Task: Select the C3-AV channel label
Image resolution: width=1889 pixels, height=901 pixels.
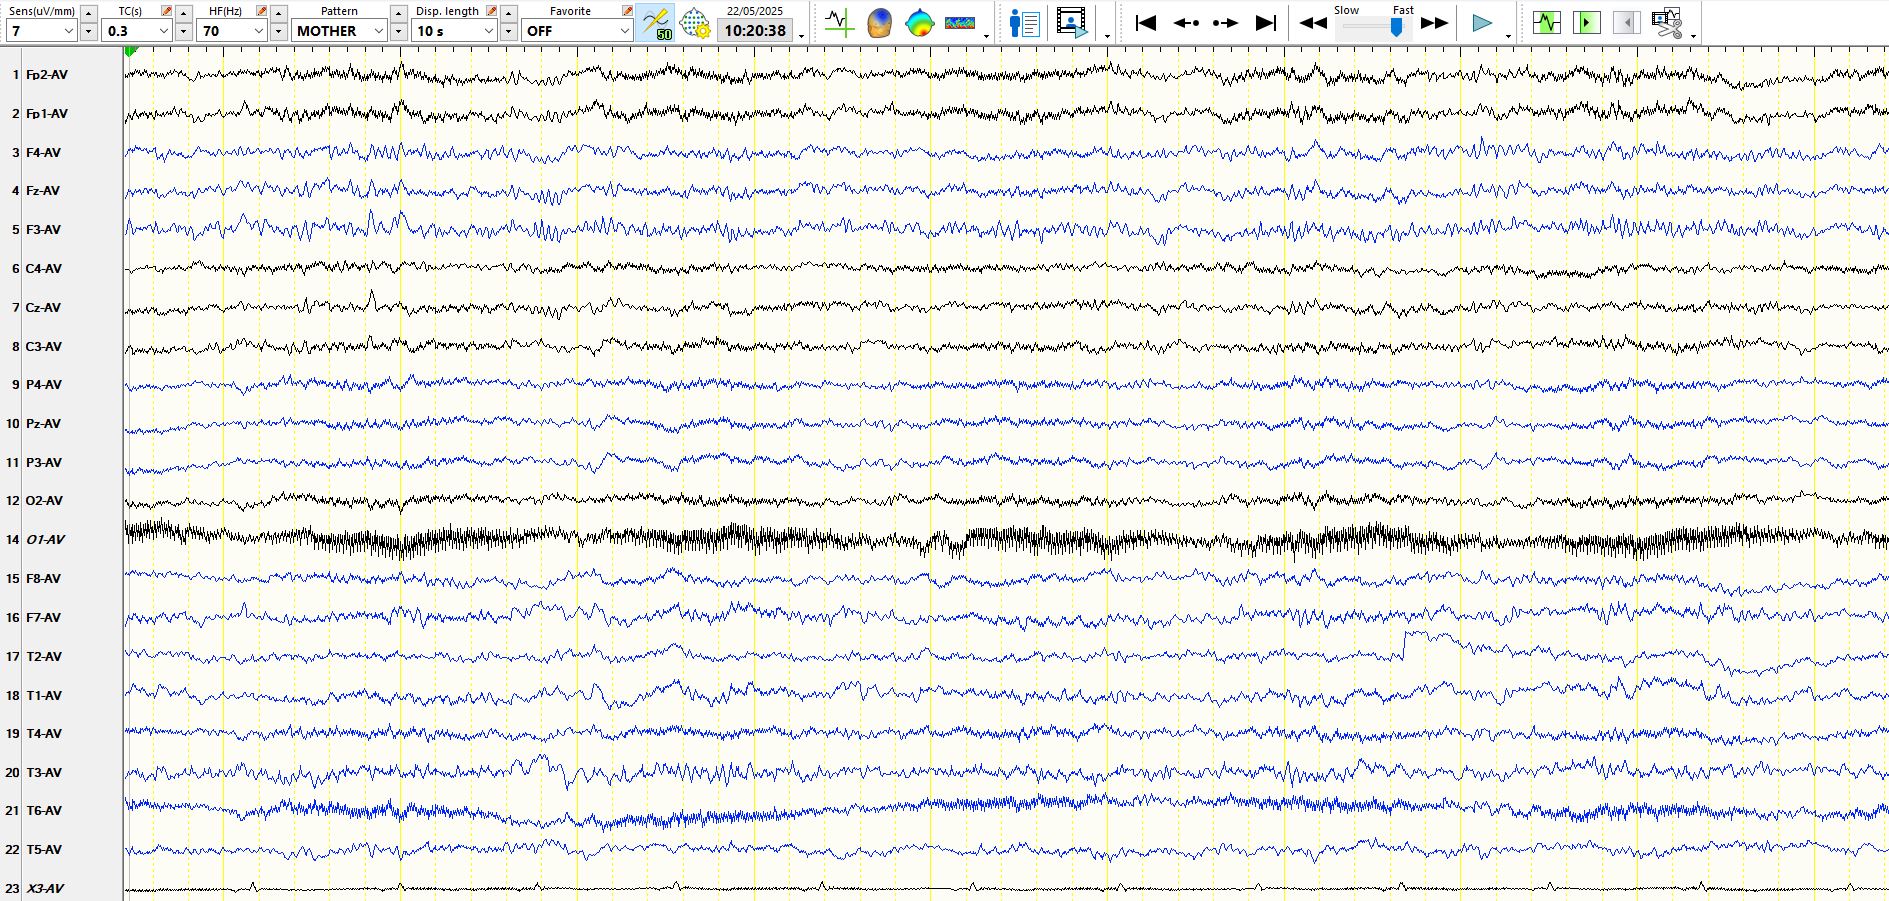Action: 44,347
